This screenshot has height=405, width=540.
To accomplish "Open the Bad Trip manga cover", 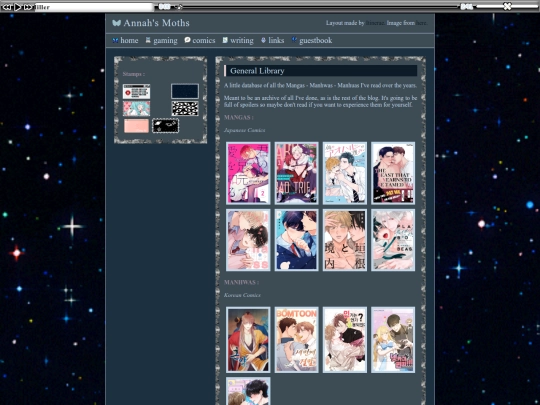I will point(297,173).
